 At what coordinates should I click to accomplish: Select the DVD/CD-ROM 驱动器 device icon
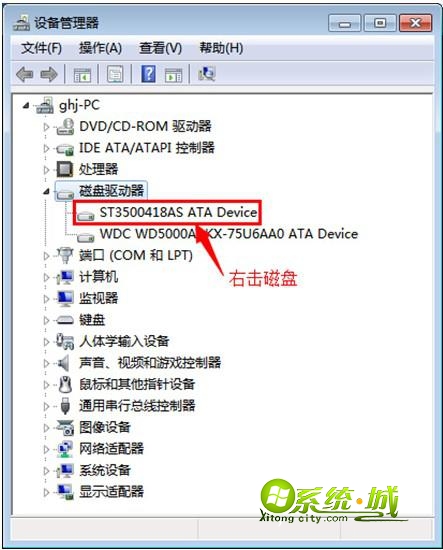(x=65, y=126)
